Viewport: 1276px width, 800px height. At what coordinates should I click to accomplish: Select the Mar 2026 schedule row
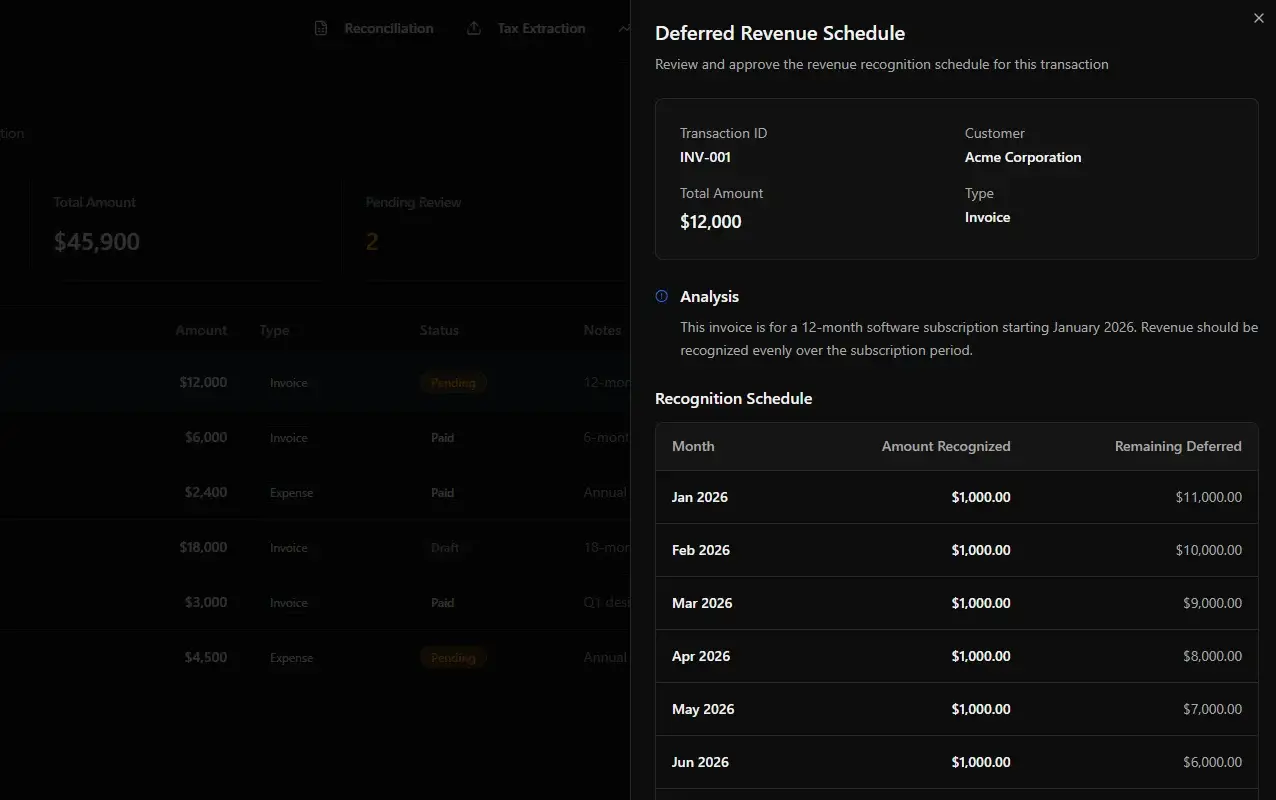point(956,603)
